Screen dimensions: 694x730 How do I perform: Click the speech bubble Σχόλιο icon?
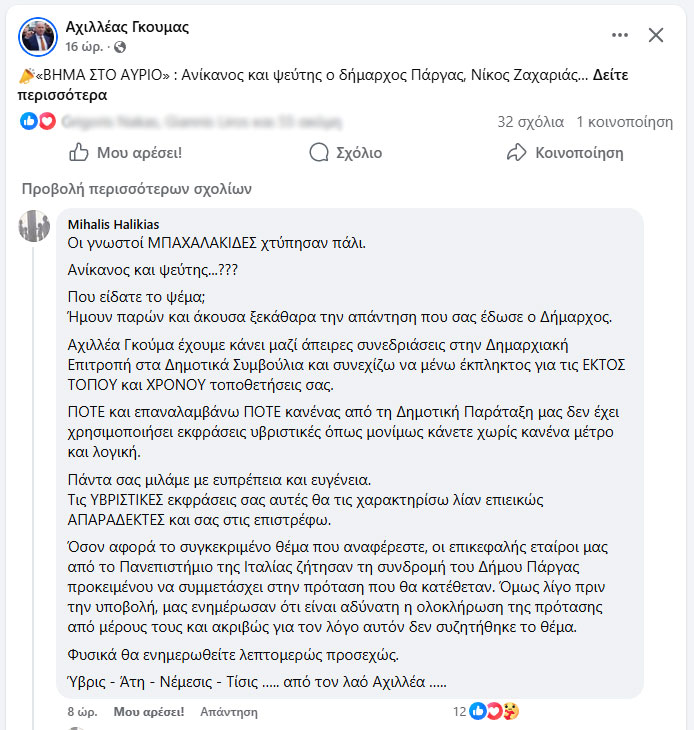pos(320,153)
